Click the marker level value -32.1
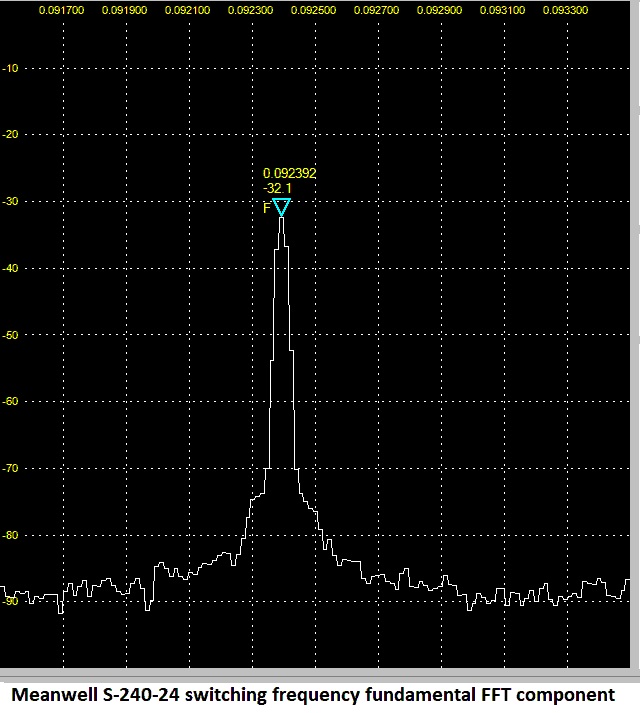The width and height of the screenshot is (640, 713). (x=277, y=188)
